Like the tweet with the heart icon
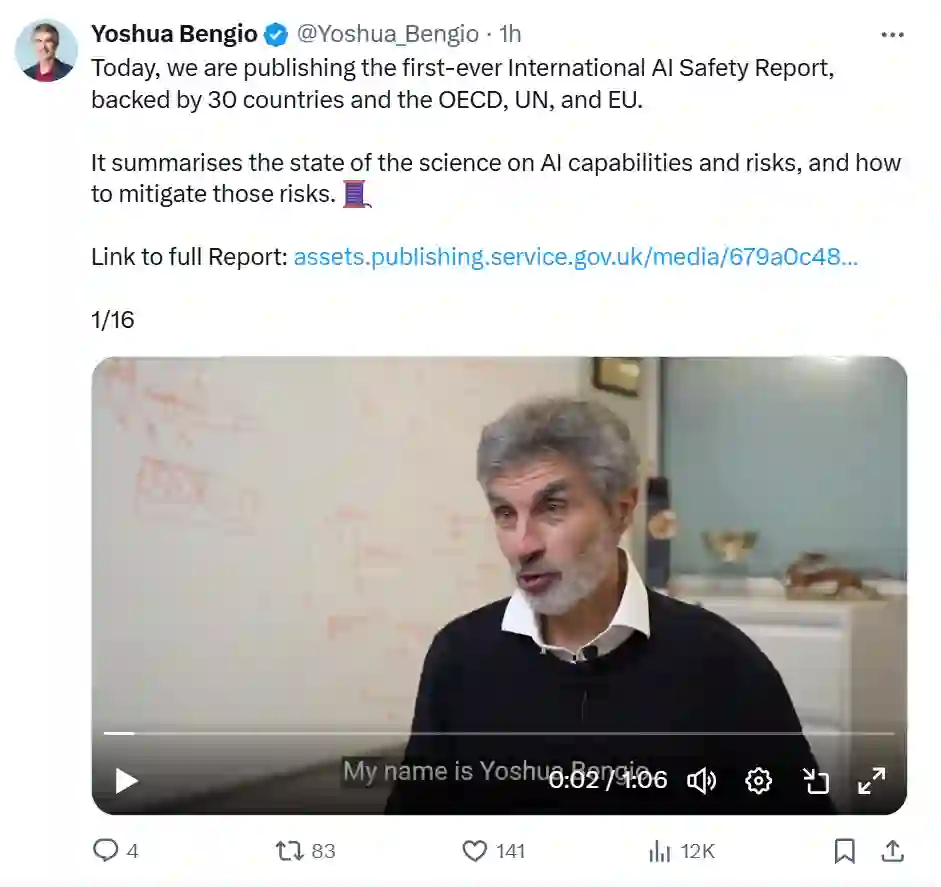941x887 pixels. (x=475, y=851)
